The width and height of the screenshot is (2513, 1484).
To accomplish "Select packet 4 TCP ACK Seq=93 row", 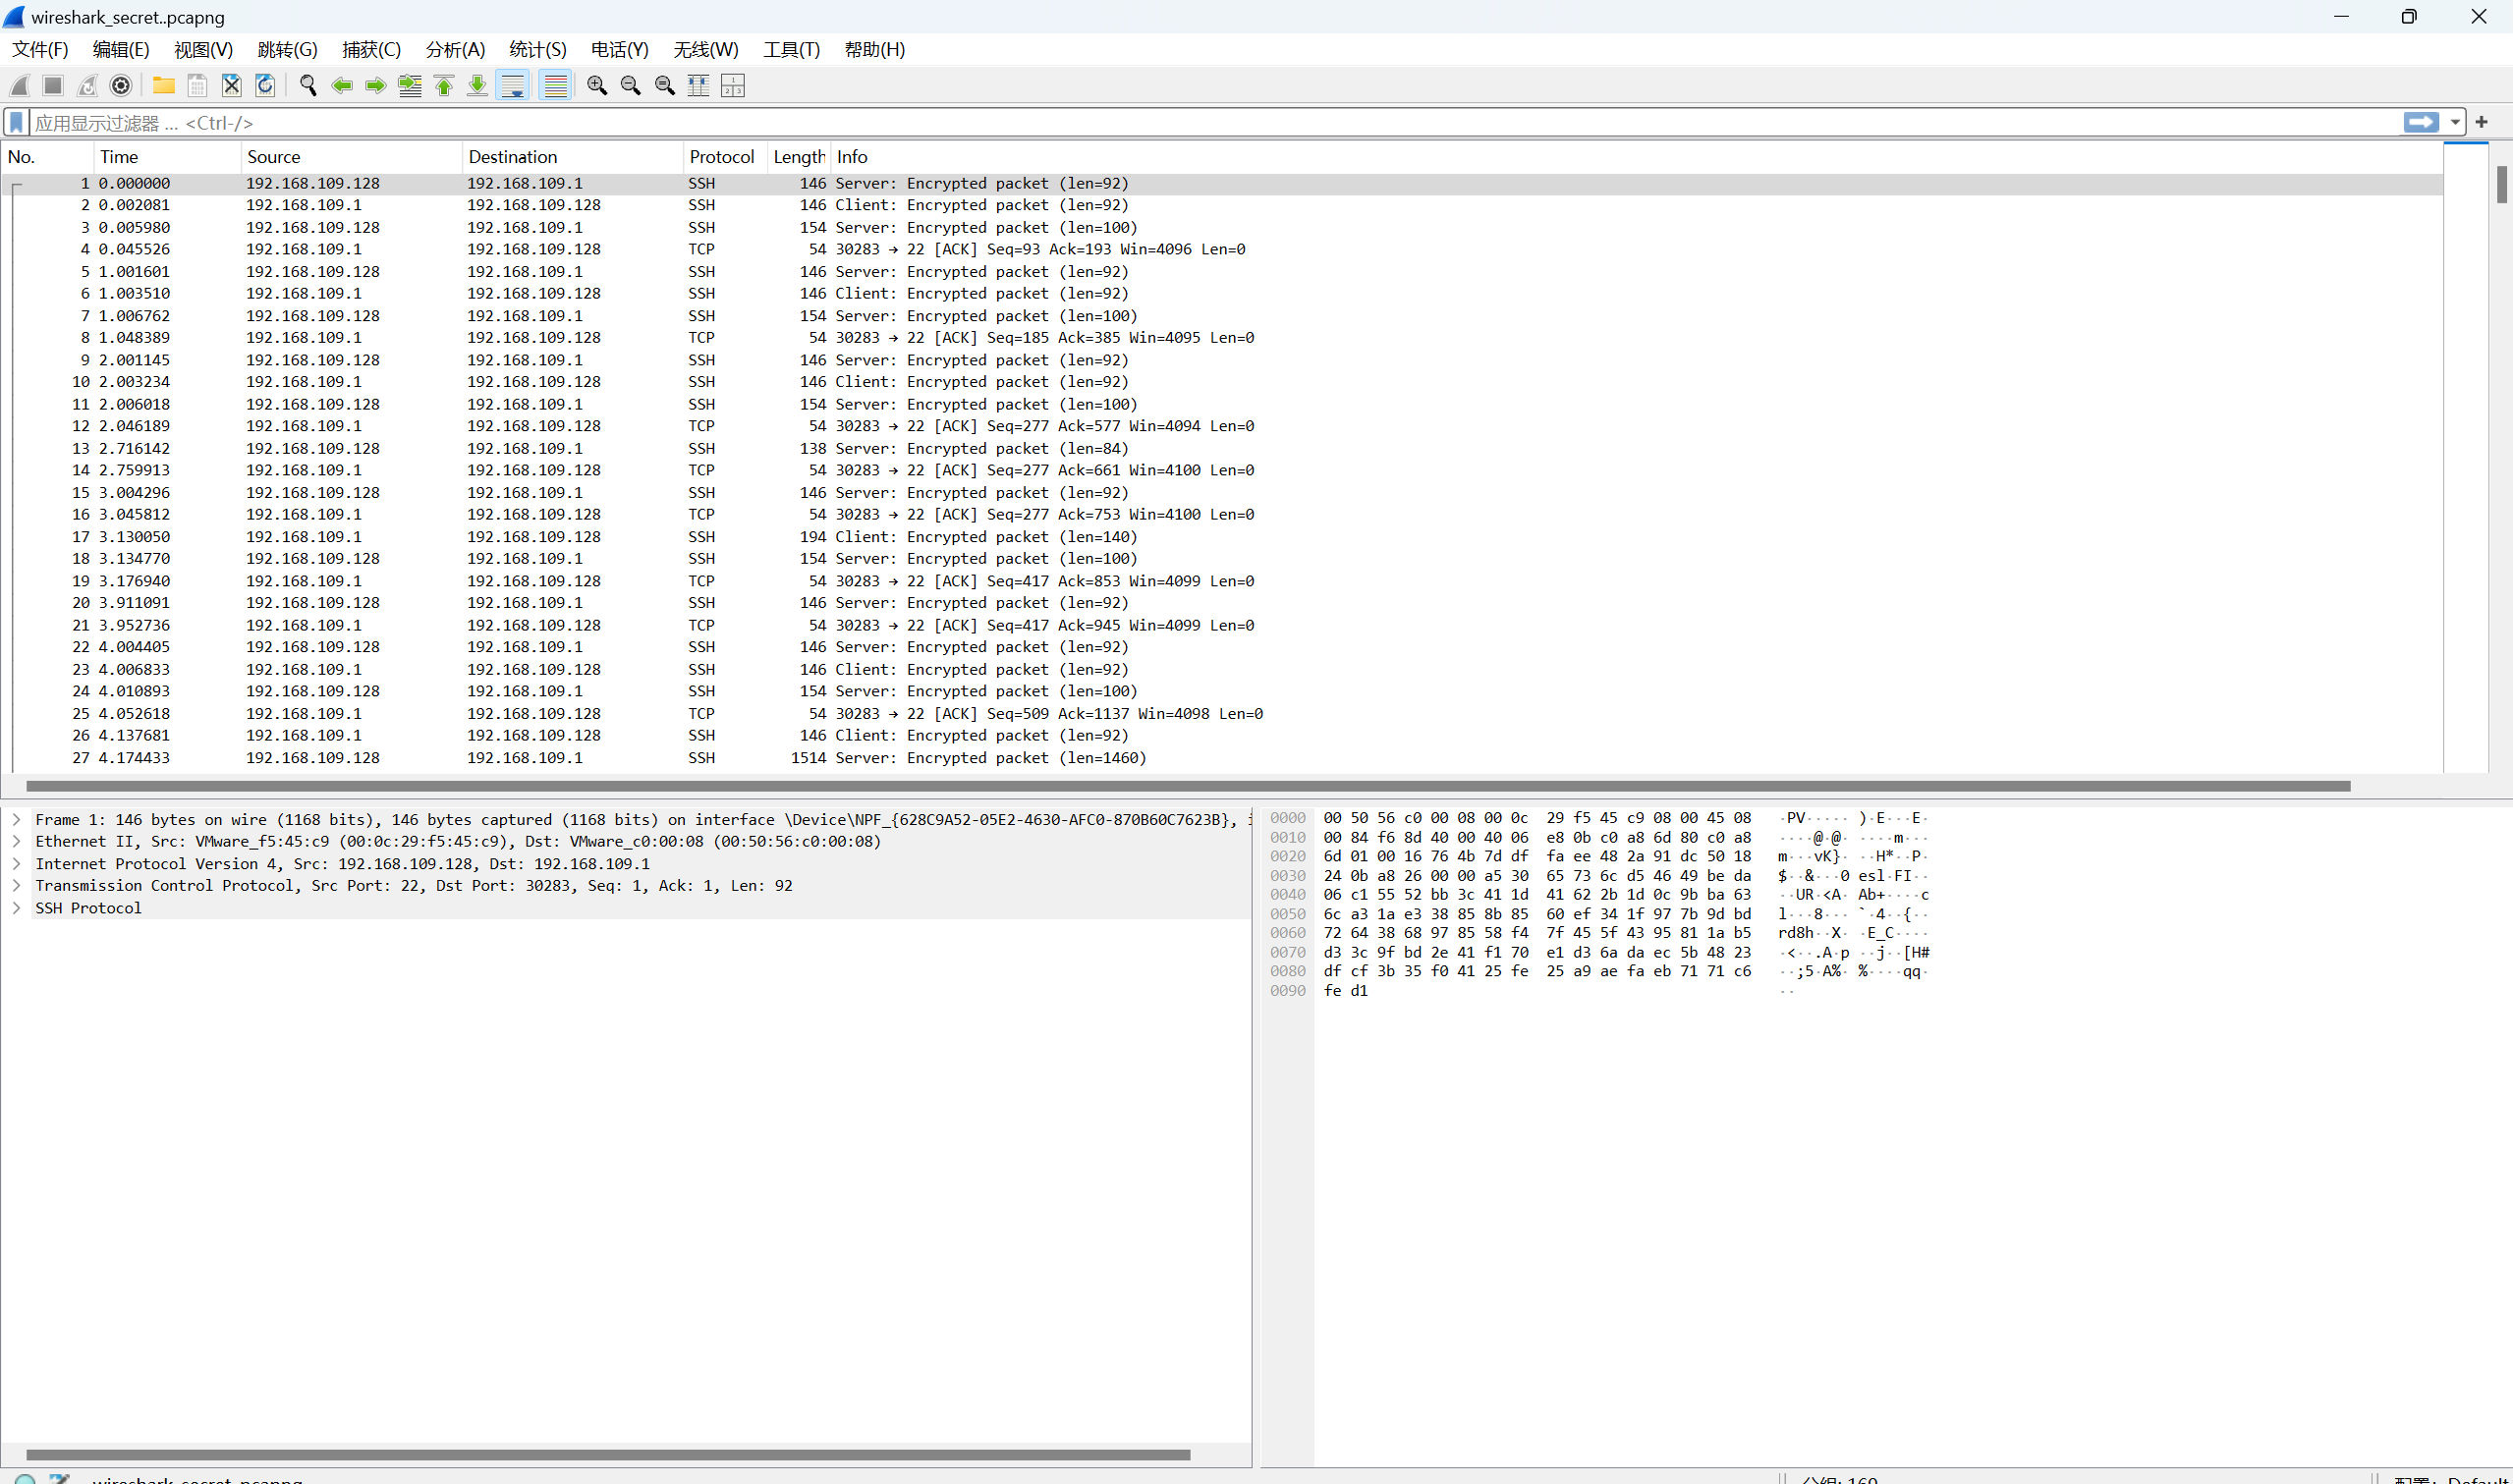I will pos(1222,249).
